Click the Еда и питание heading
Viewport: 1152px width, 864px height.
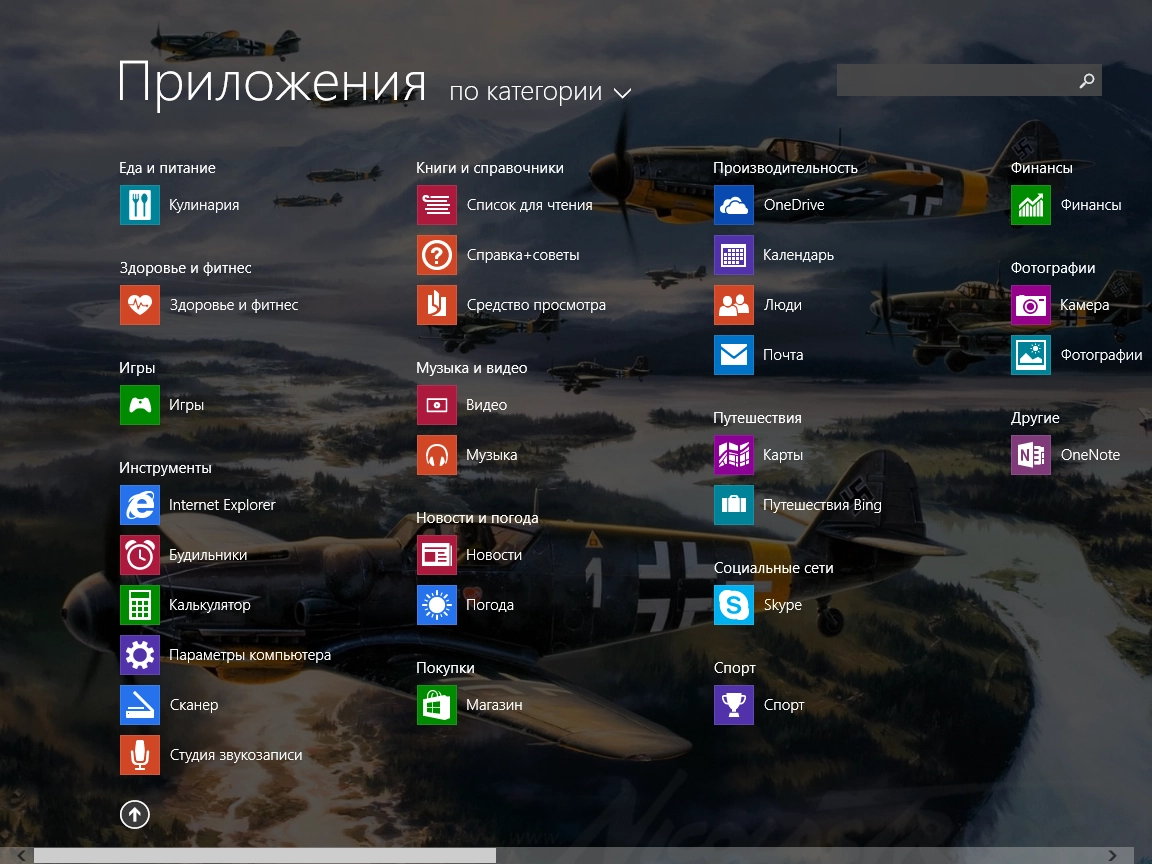(168, 168)
